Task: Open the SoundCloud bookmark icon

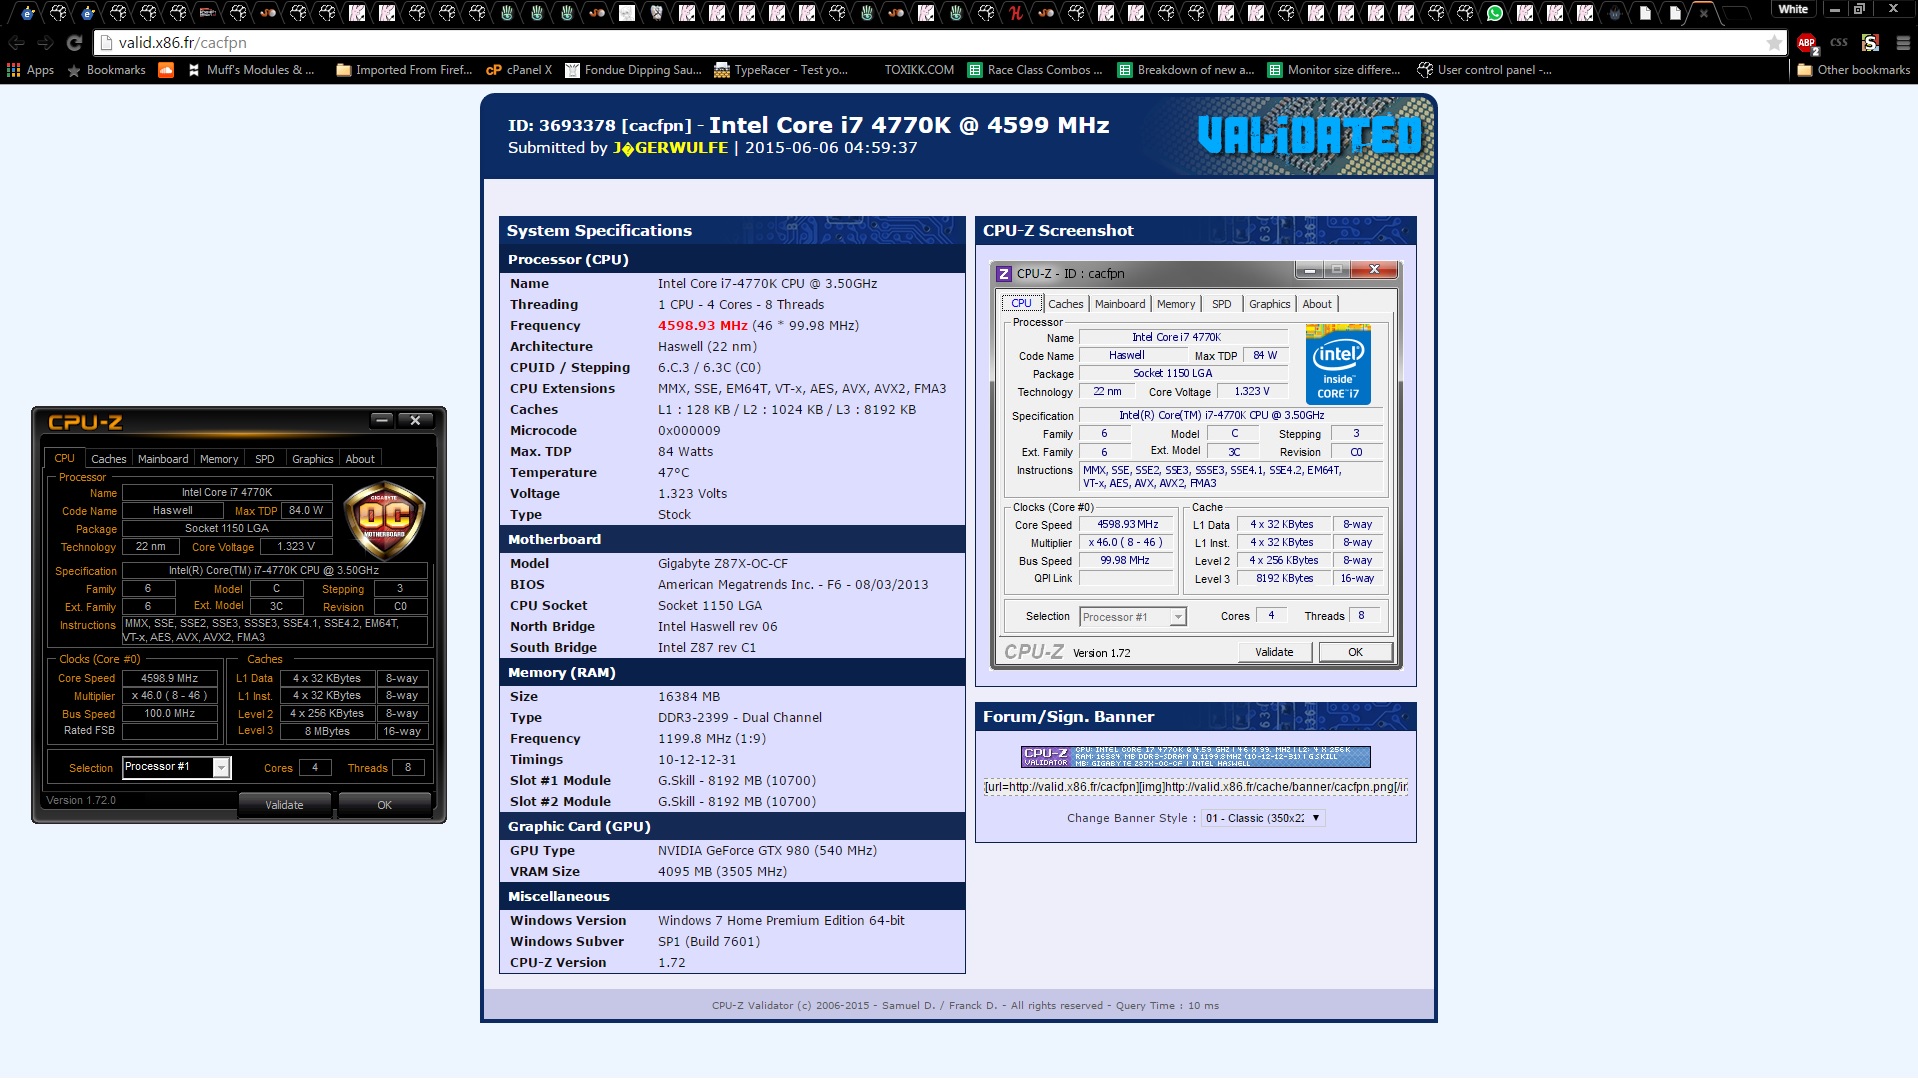Action: tap(166, 70)
